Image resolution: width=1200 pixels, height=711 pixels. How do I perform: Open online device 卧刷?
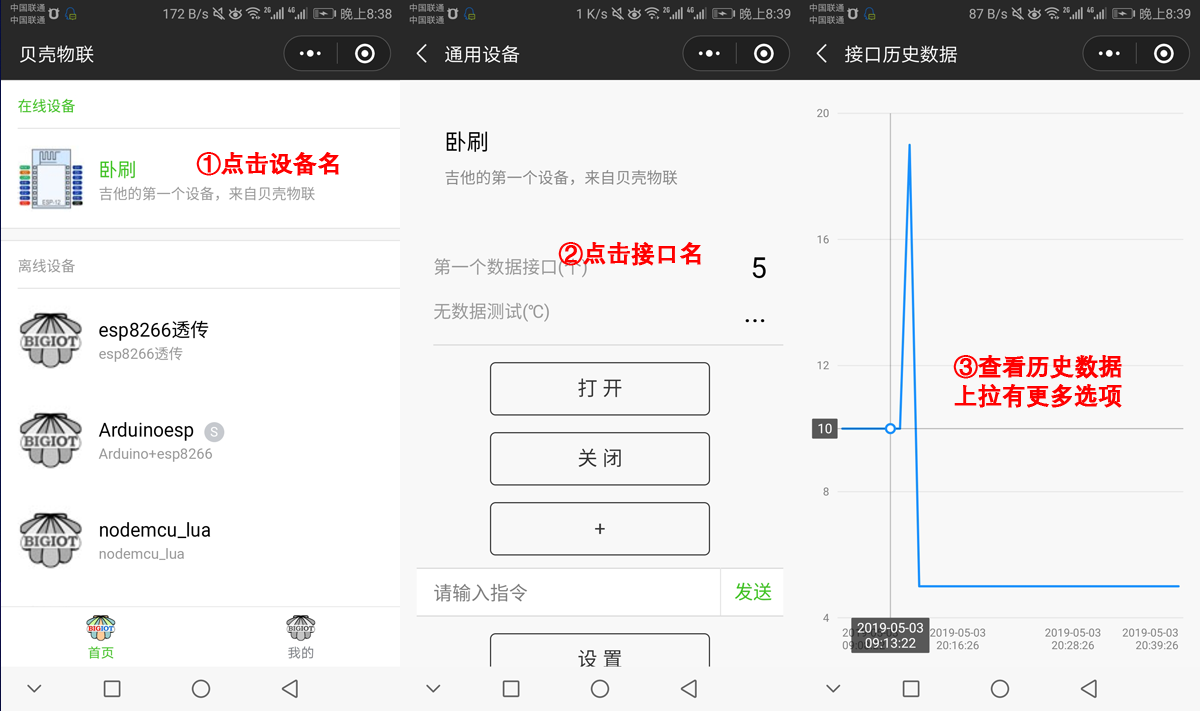point(200,179)
